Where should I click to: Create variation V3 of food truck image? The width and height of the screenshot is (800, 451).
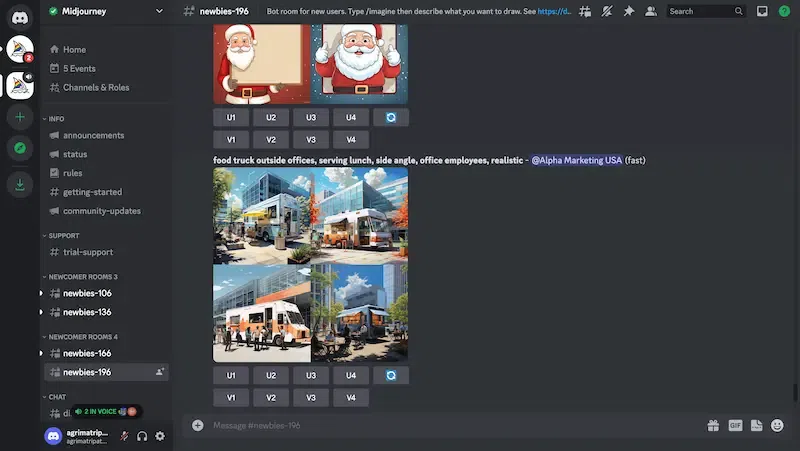pyautogui.click(x=311, y=398)
